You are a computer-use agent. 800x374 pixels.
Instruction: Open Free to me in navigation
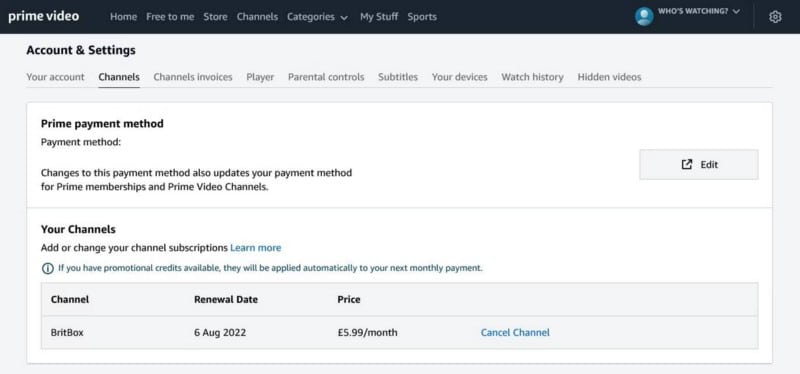[170, 17]
